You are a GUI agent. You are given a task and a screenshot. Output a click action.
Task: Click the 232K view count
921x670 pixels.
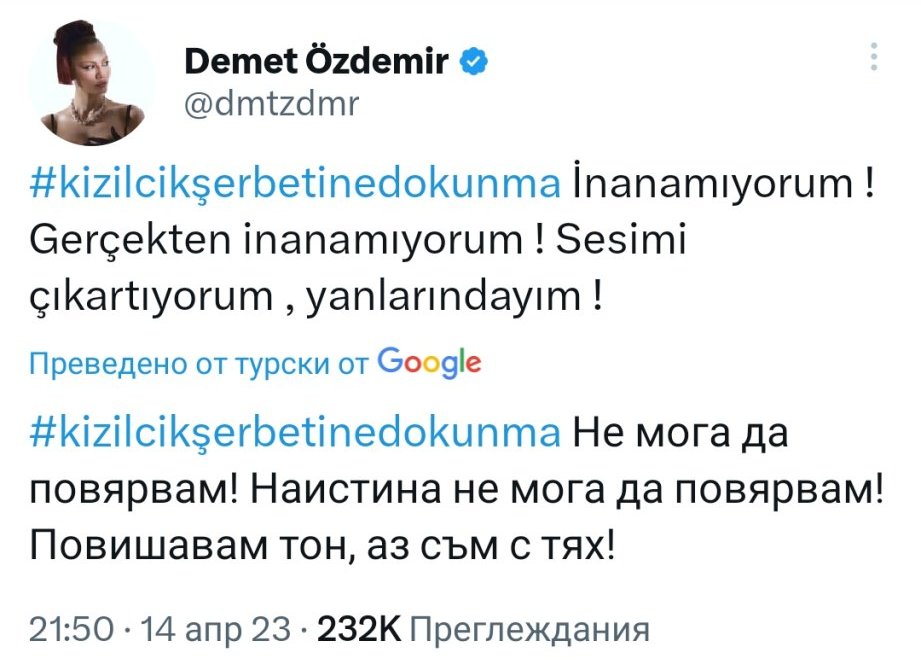click(x=358, y=631)
